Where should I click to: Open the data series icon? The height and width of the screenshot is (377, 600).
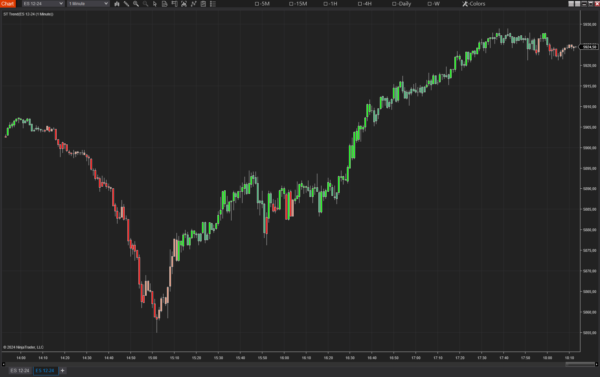[184, 4]
